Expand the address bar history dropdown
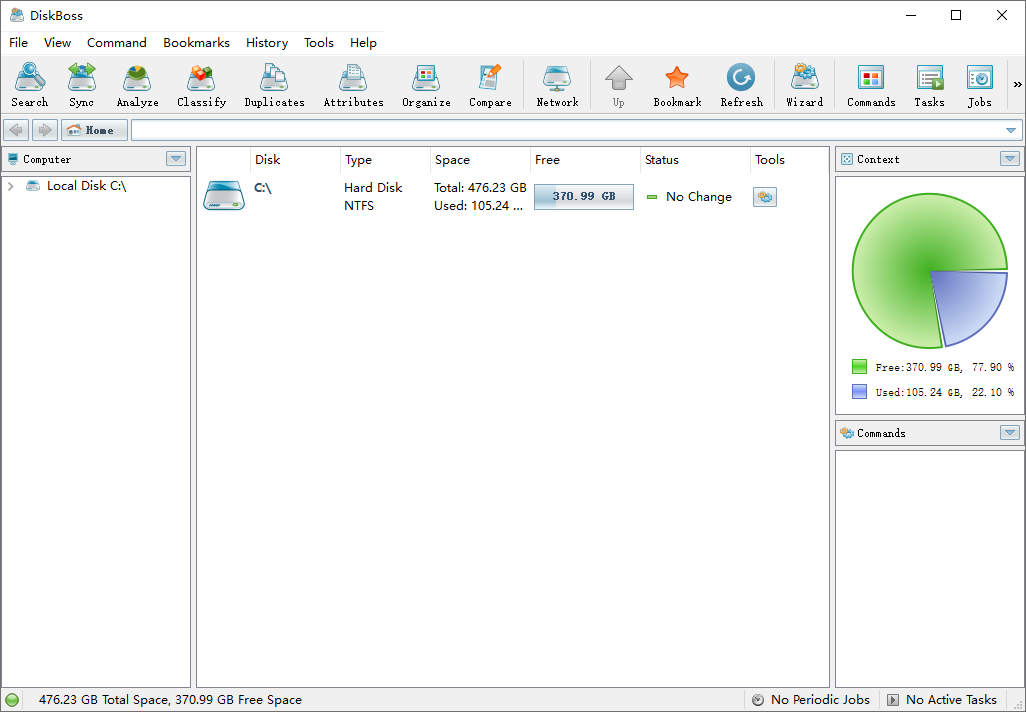Viewport: 1026px width, 712px height. coord(1011,130)
